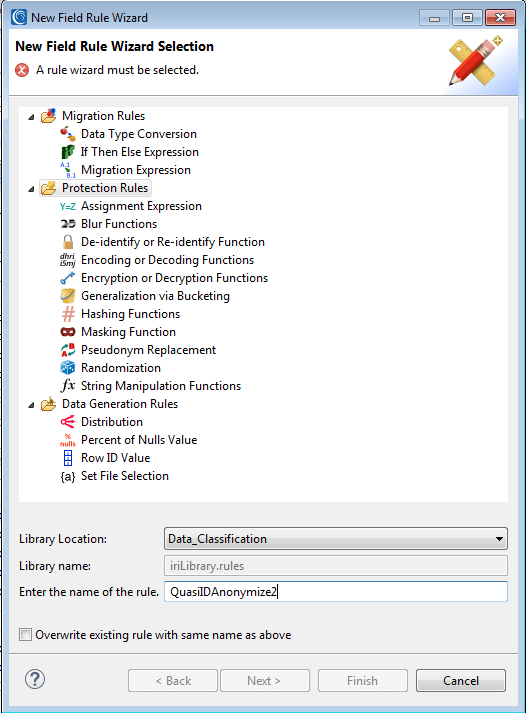Open the Library Location dropdown

[x=336, y=539]
